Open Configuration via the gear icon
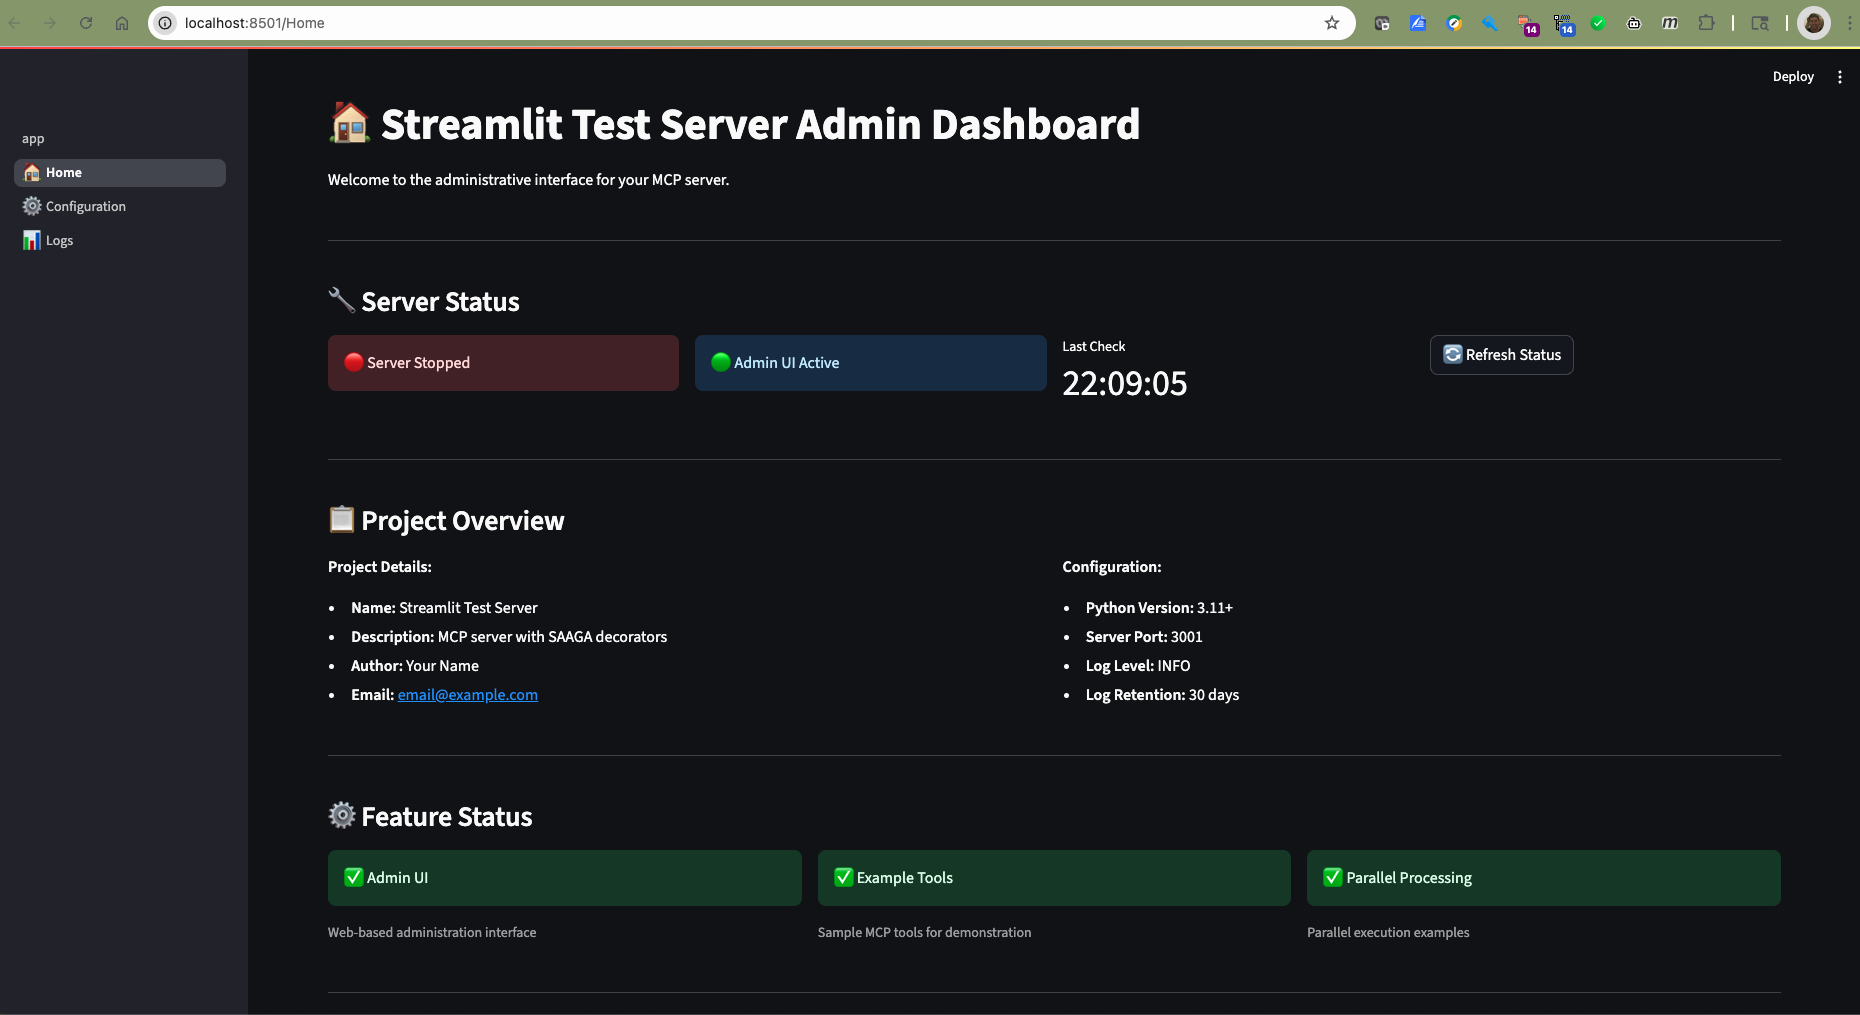 (x=31, y=206)
